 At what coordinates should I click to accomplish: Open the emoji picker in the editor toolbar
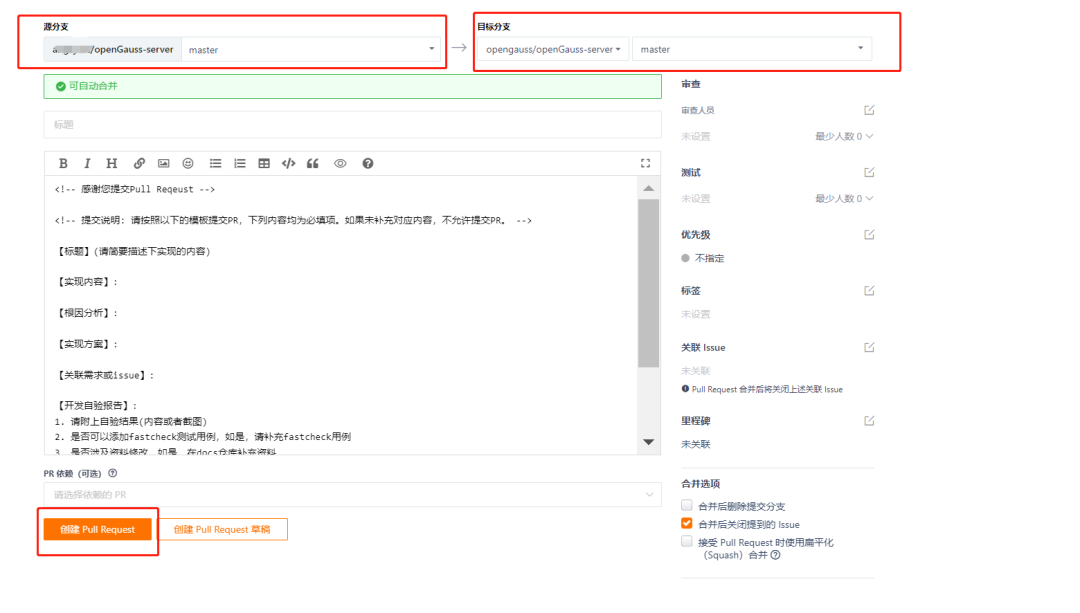[x=188, y=163]
